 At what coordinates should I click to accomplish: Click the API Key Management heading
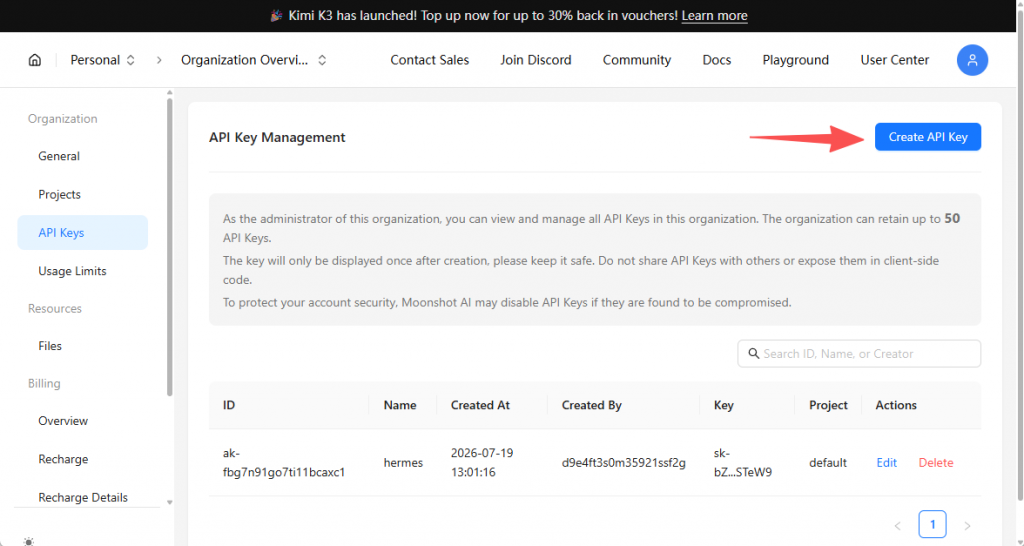click(277, 137)
